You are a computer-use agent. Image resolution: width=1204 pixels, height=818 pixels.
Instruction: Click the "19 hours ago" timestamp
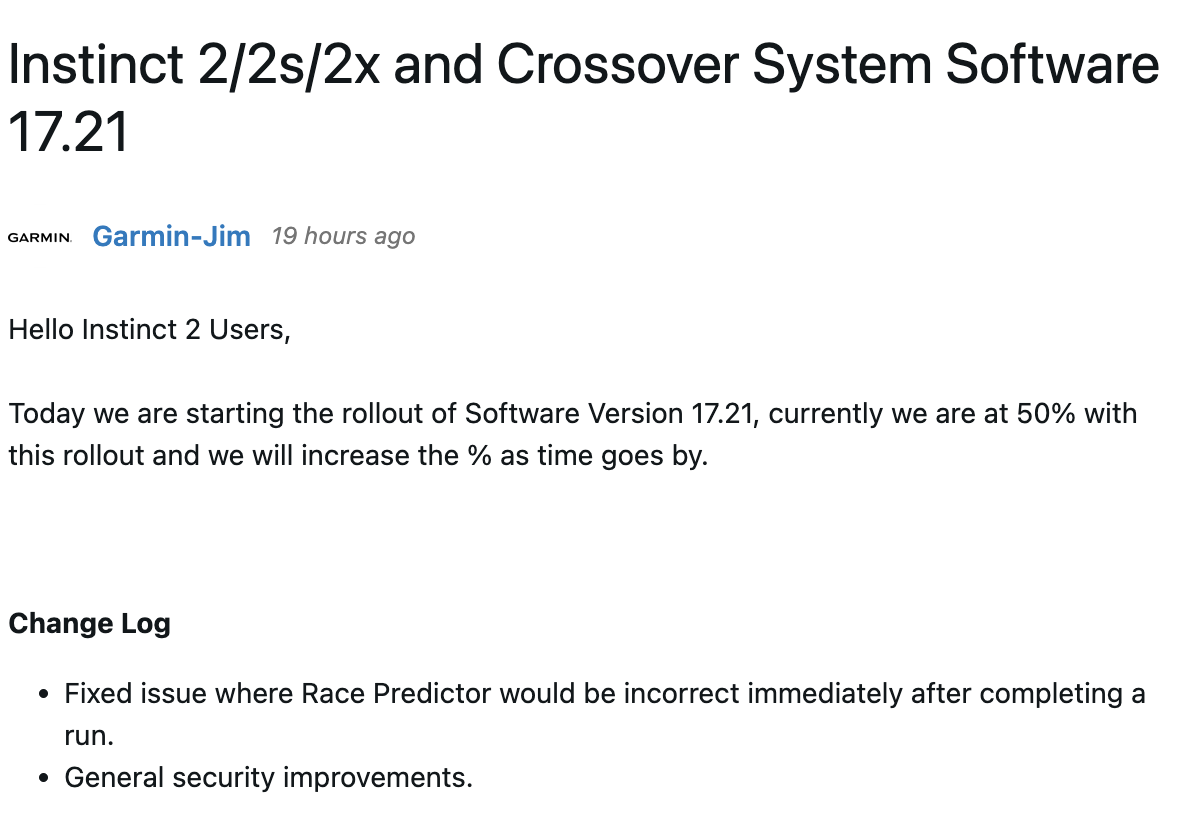[x=343, y=237]
